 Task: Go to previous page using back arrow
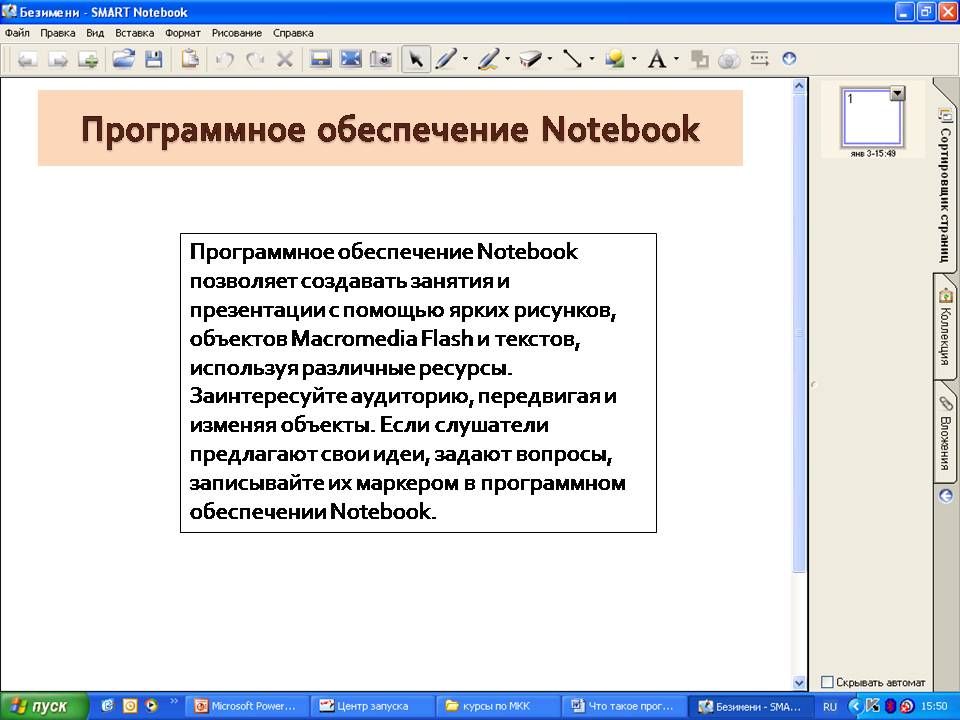point(27,59)
